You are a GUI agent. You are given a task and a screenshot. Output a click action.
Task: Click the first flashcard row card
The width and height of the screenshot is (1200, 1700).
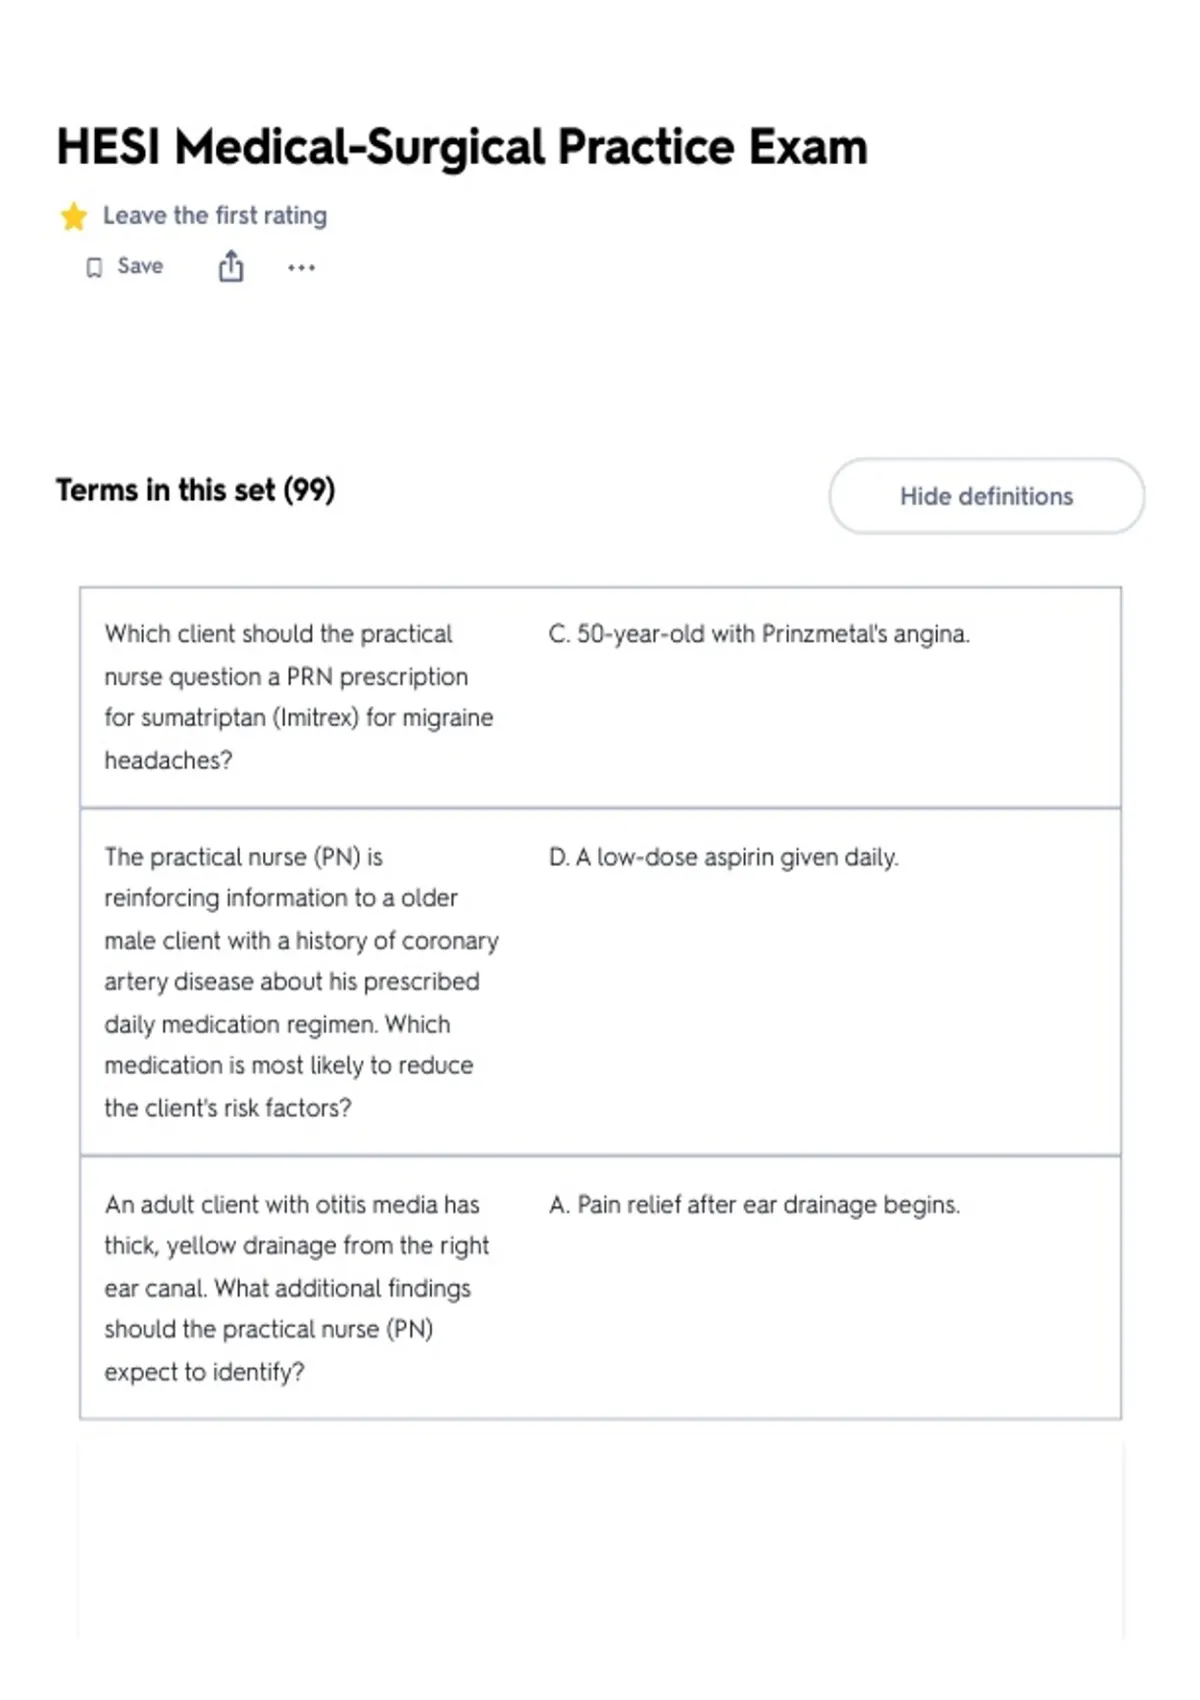600,698
